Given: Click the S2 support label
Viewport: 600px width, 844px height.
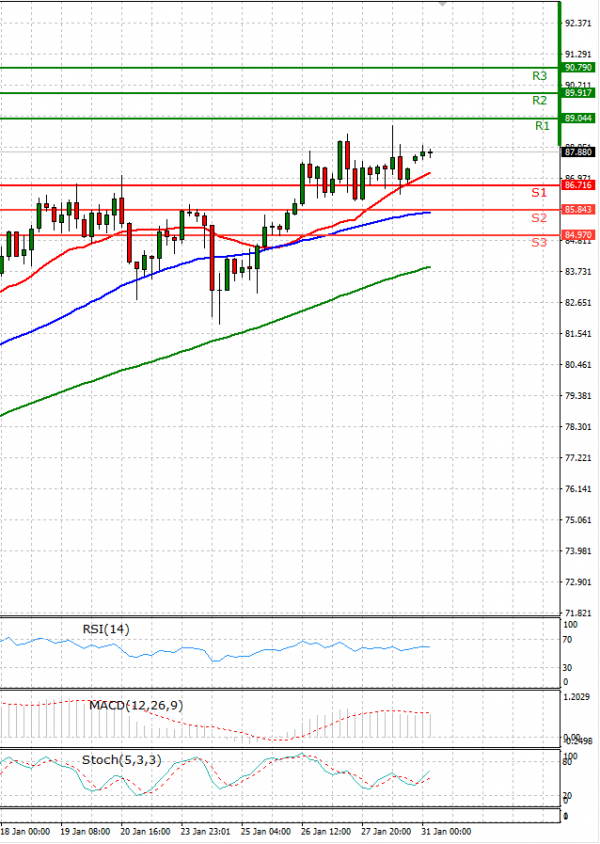Looking at the screenshot, I should coord(539,218).
